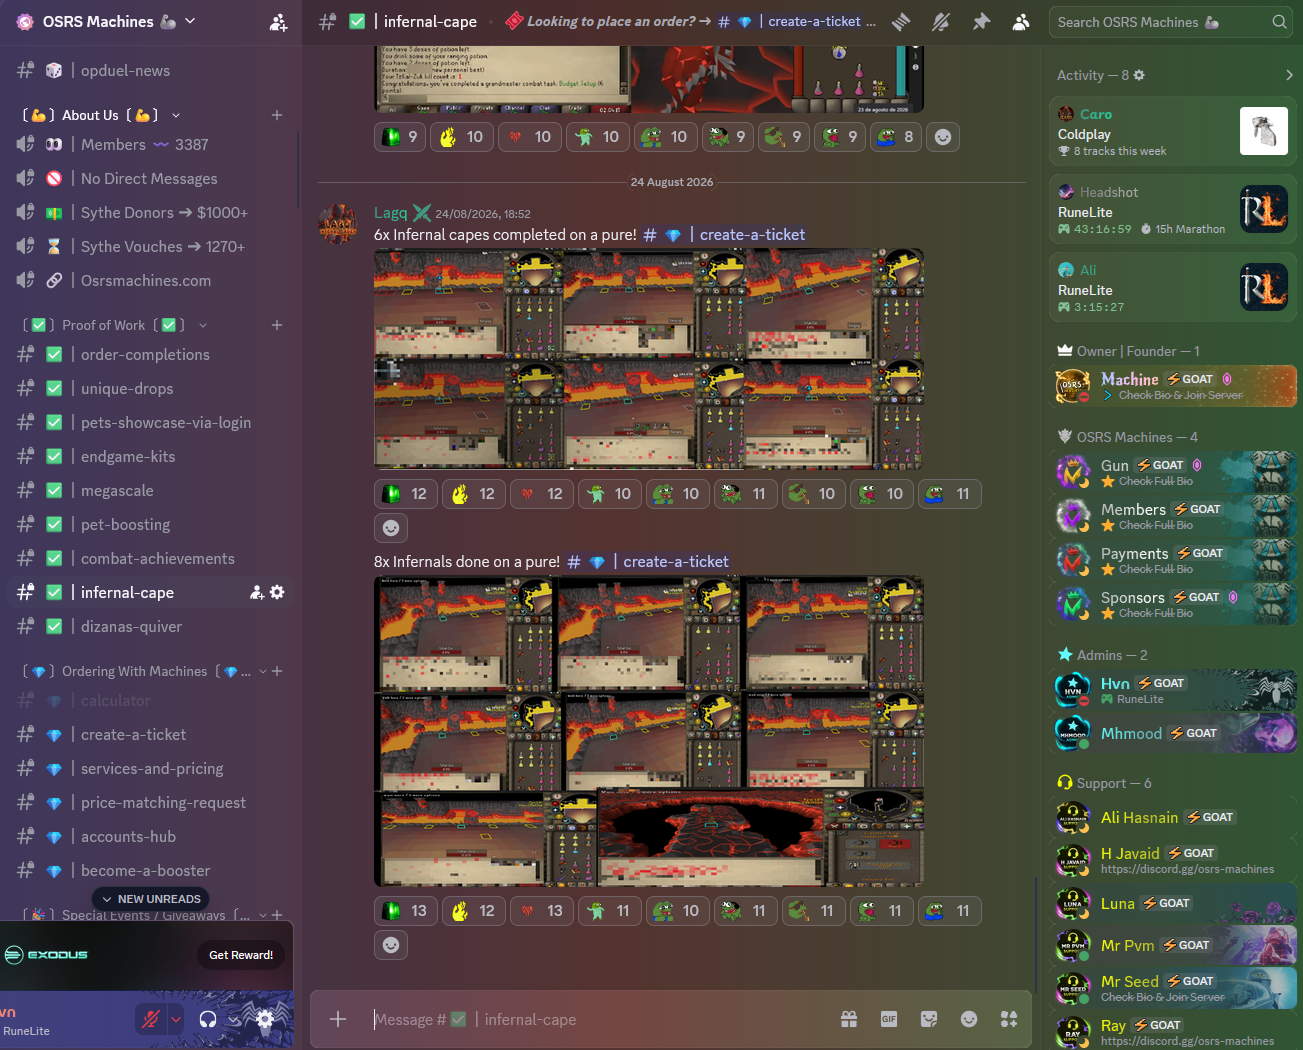Click the magnifier icon in the search box
The height and width of the screenshot is (1050, 1303).
[1279, 22]
